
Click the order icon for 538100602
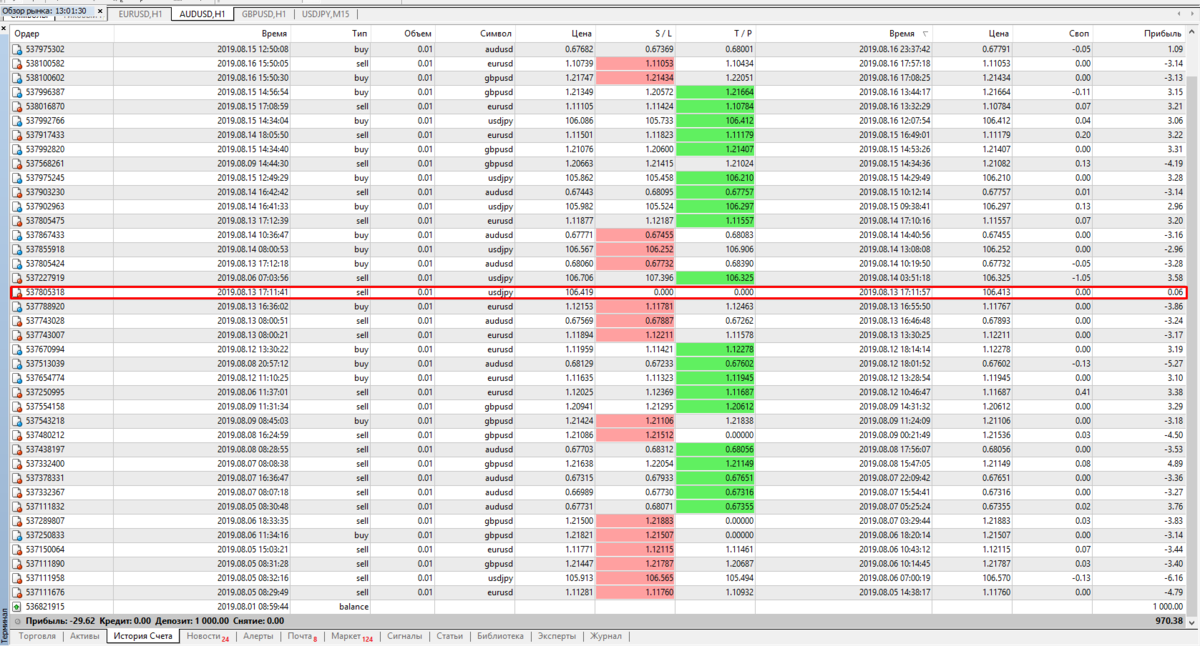click(x=17, y=77)
